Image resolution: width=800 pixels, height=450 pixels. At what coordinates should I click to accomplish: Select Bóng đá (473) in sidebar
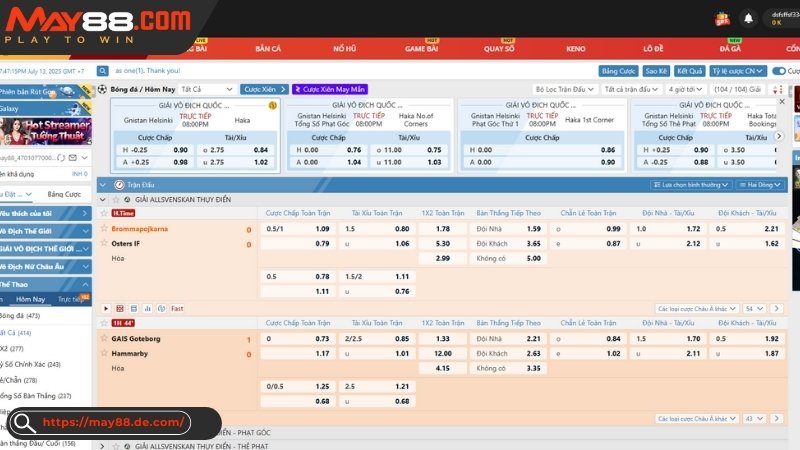click(20, 316)
